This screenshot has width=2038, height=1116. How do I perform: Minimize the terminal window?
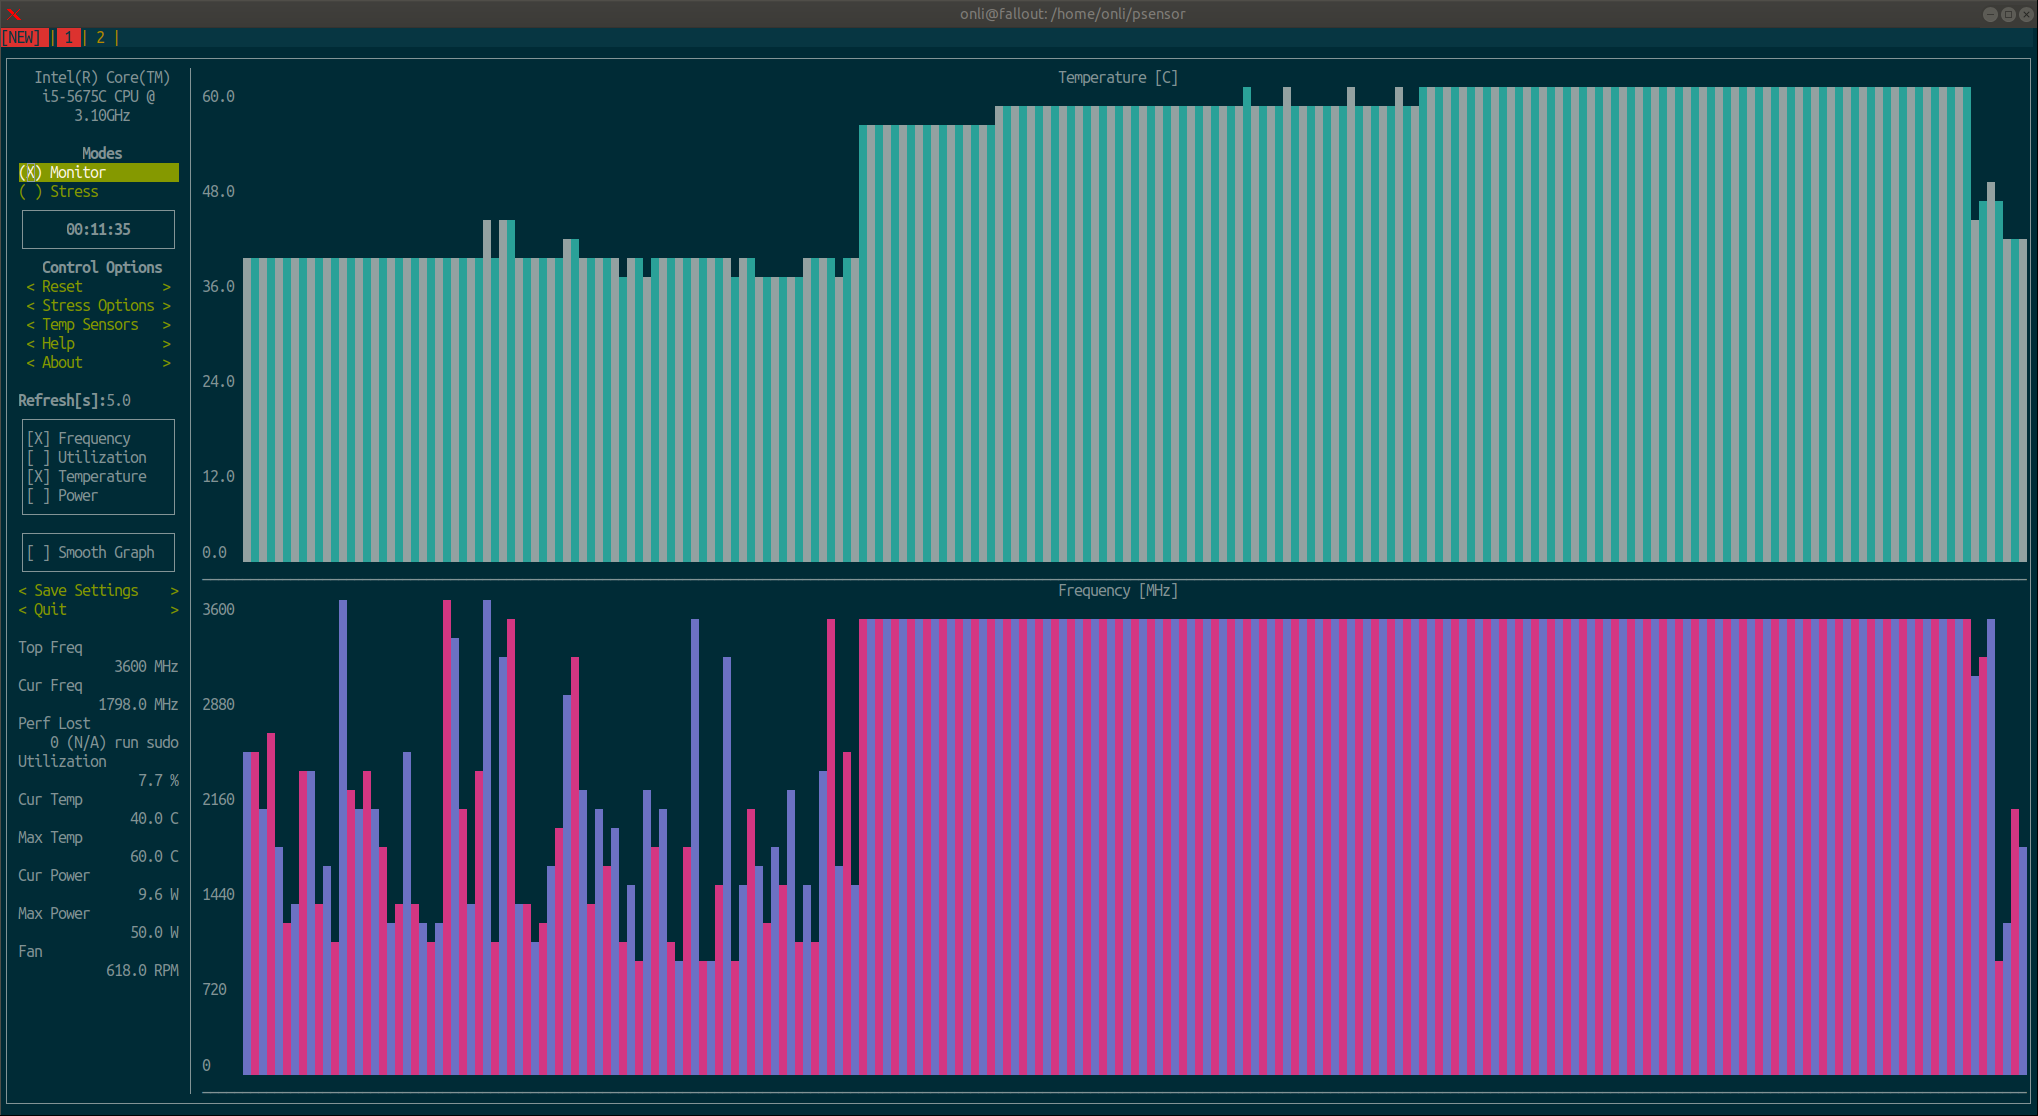point(1990,14)
